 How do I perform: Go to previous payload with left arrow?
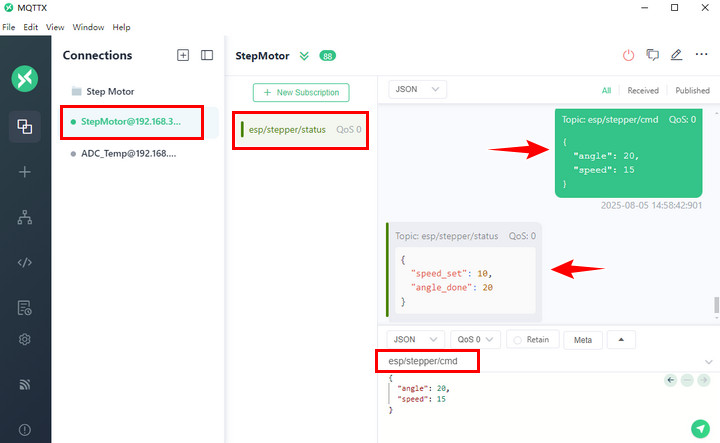click(671, 380)
